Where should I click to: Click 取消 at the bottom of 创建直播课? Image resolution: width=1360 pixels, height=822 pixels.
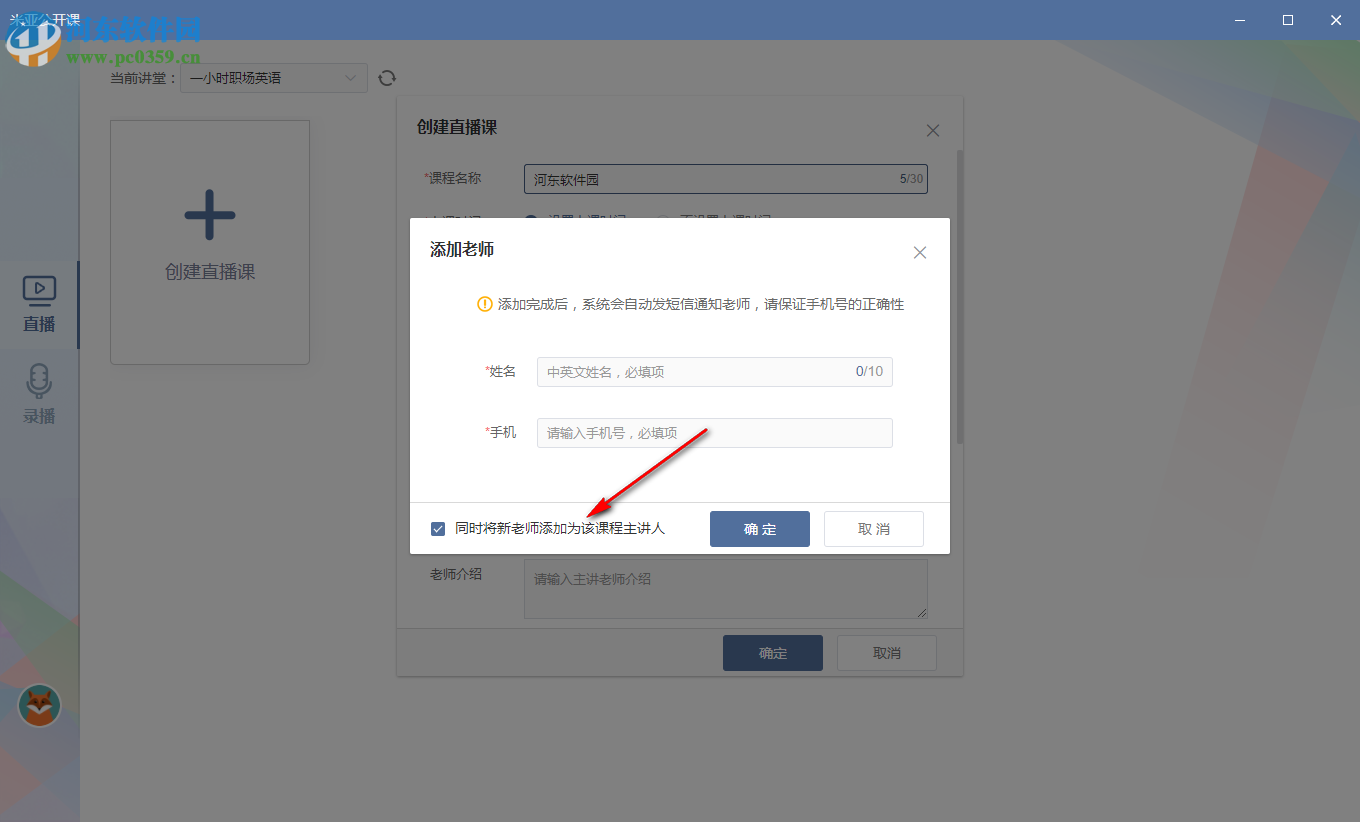pos(886,652)
